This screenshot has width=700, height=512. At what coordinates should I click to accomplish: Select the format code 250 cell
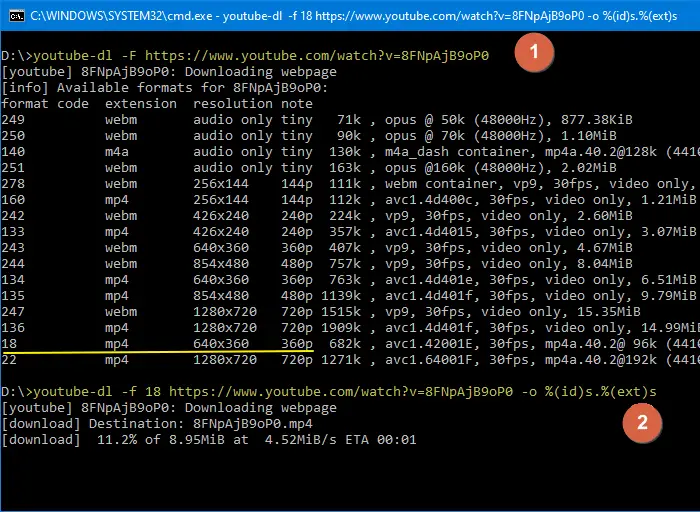click(13, 136)
